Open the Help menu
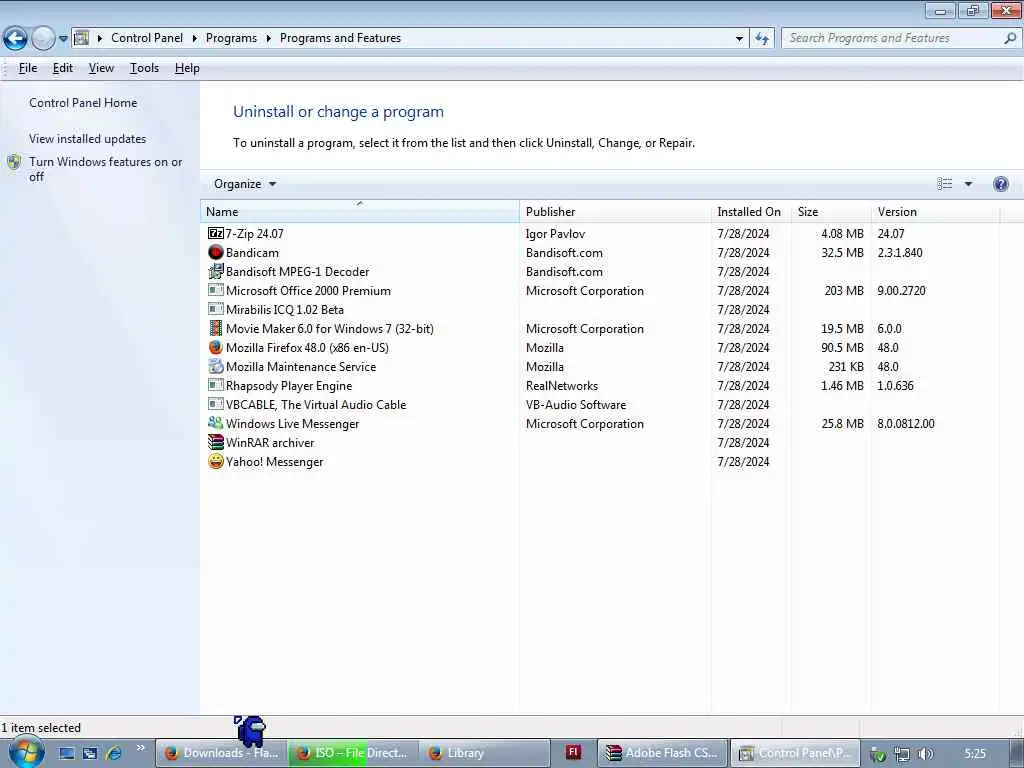The height and width of the screenshot is (768, 1024). (187, 68)
